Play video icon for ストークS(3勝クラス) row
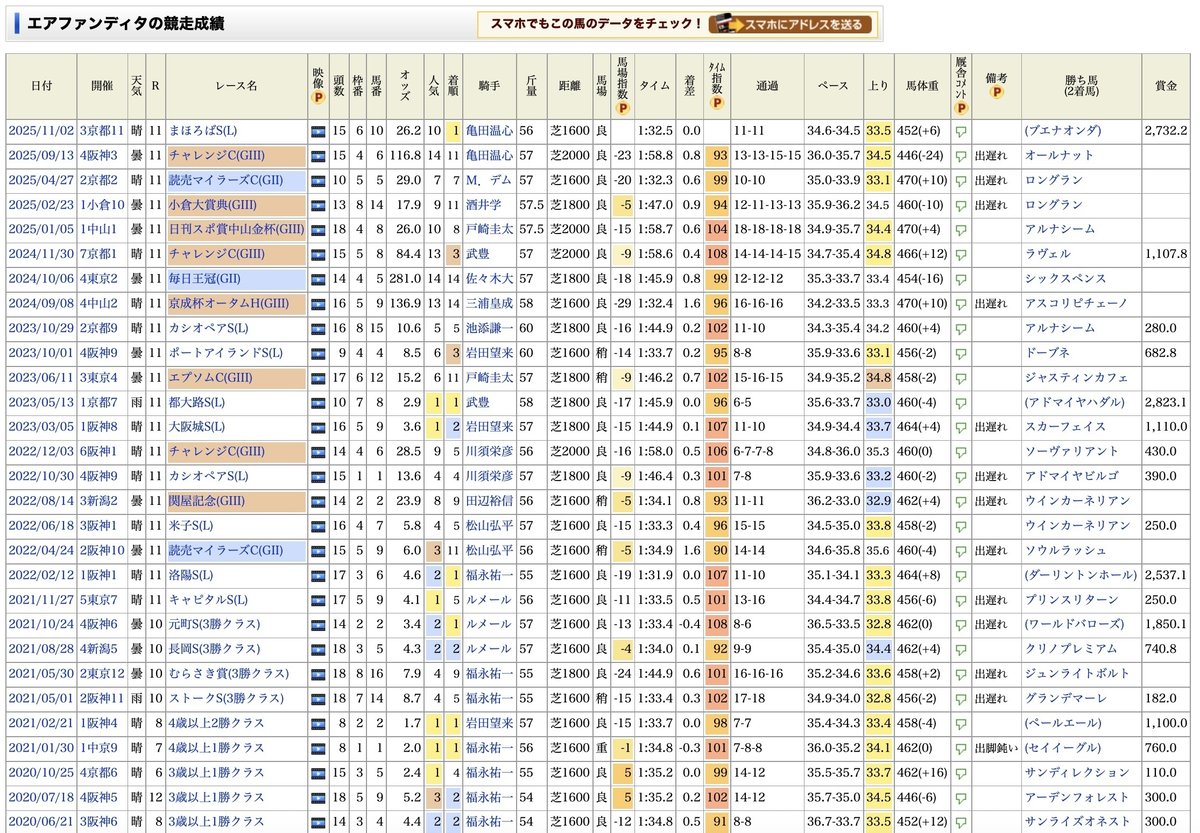The width and height of the screenshot is (1200, 833). 318,698
